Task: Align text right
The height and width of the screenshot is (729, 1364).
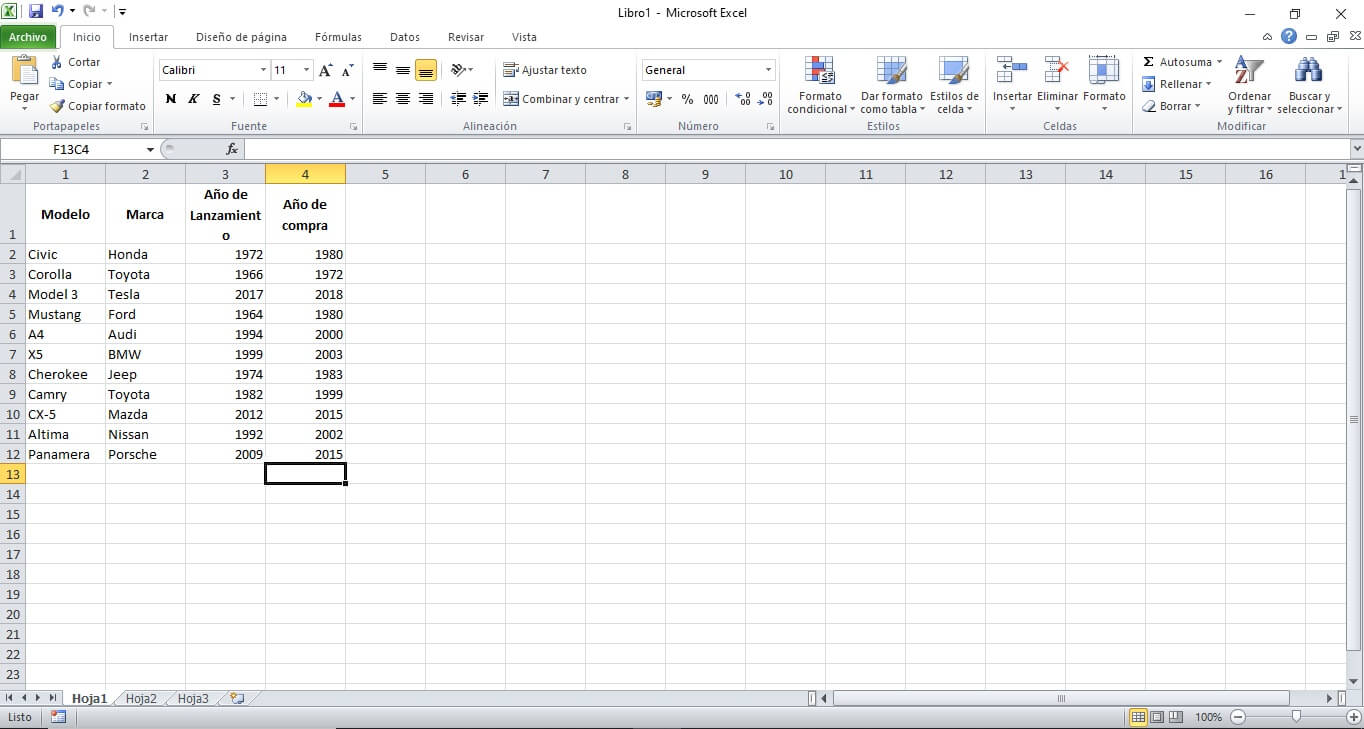Action: pos(426,99)
